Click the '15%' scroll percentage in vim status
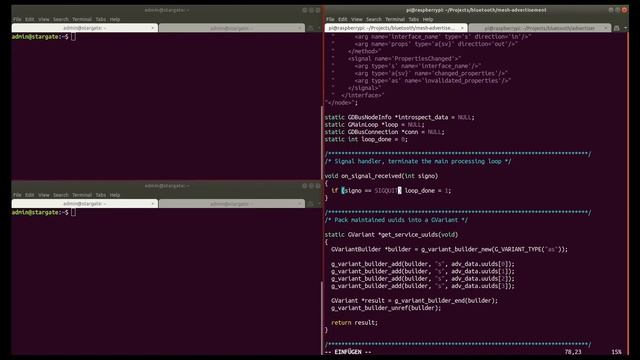640x360 pixels. (616, 352)
